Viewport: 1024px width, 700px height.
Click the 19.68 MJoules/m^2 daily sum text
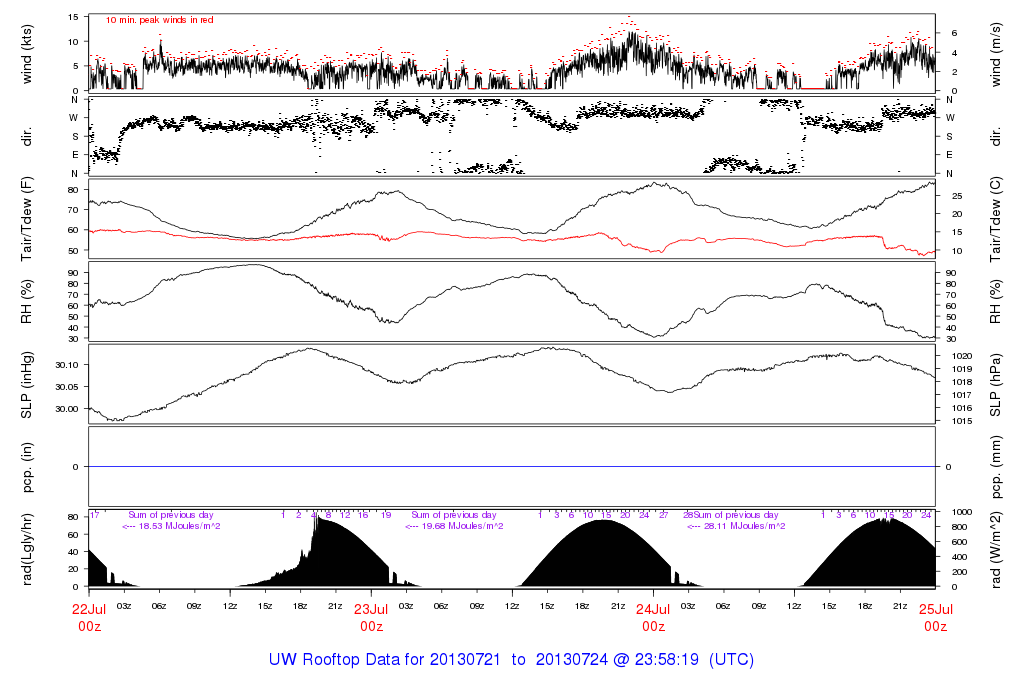coord(454,526)
